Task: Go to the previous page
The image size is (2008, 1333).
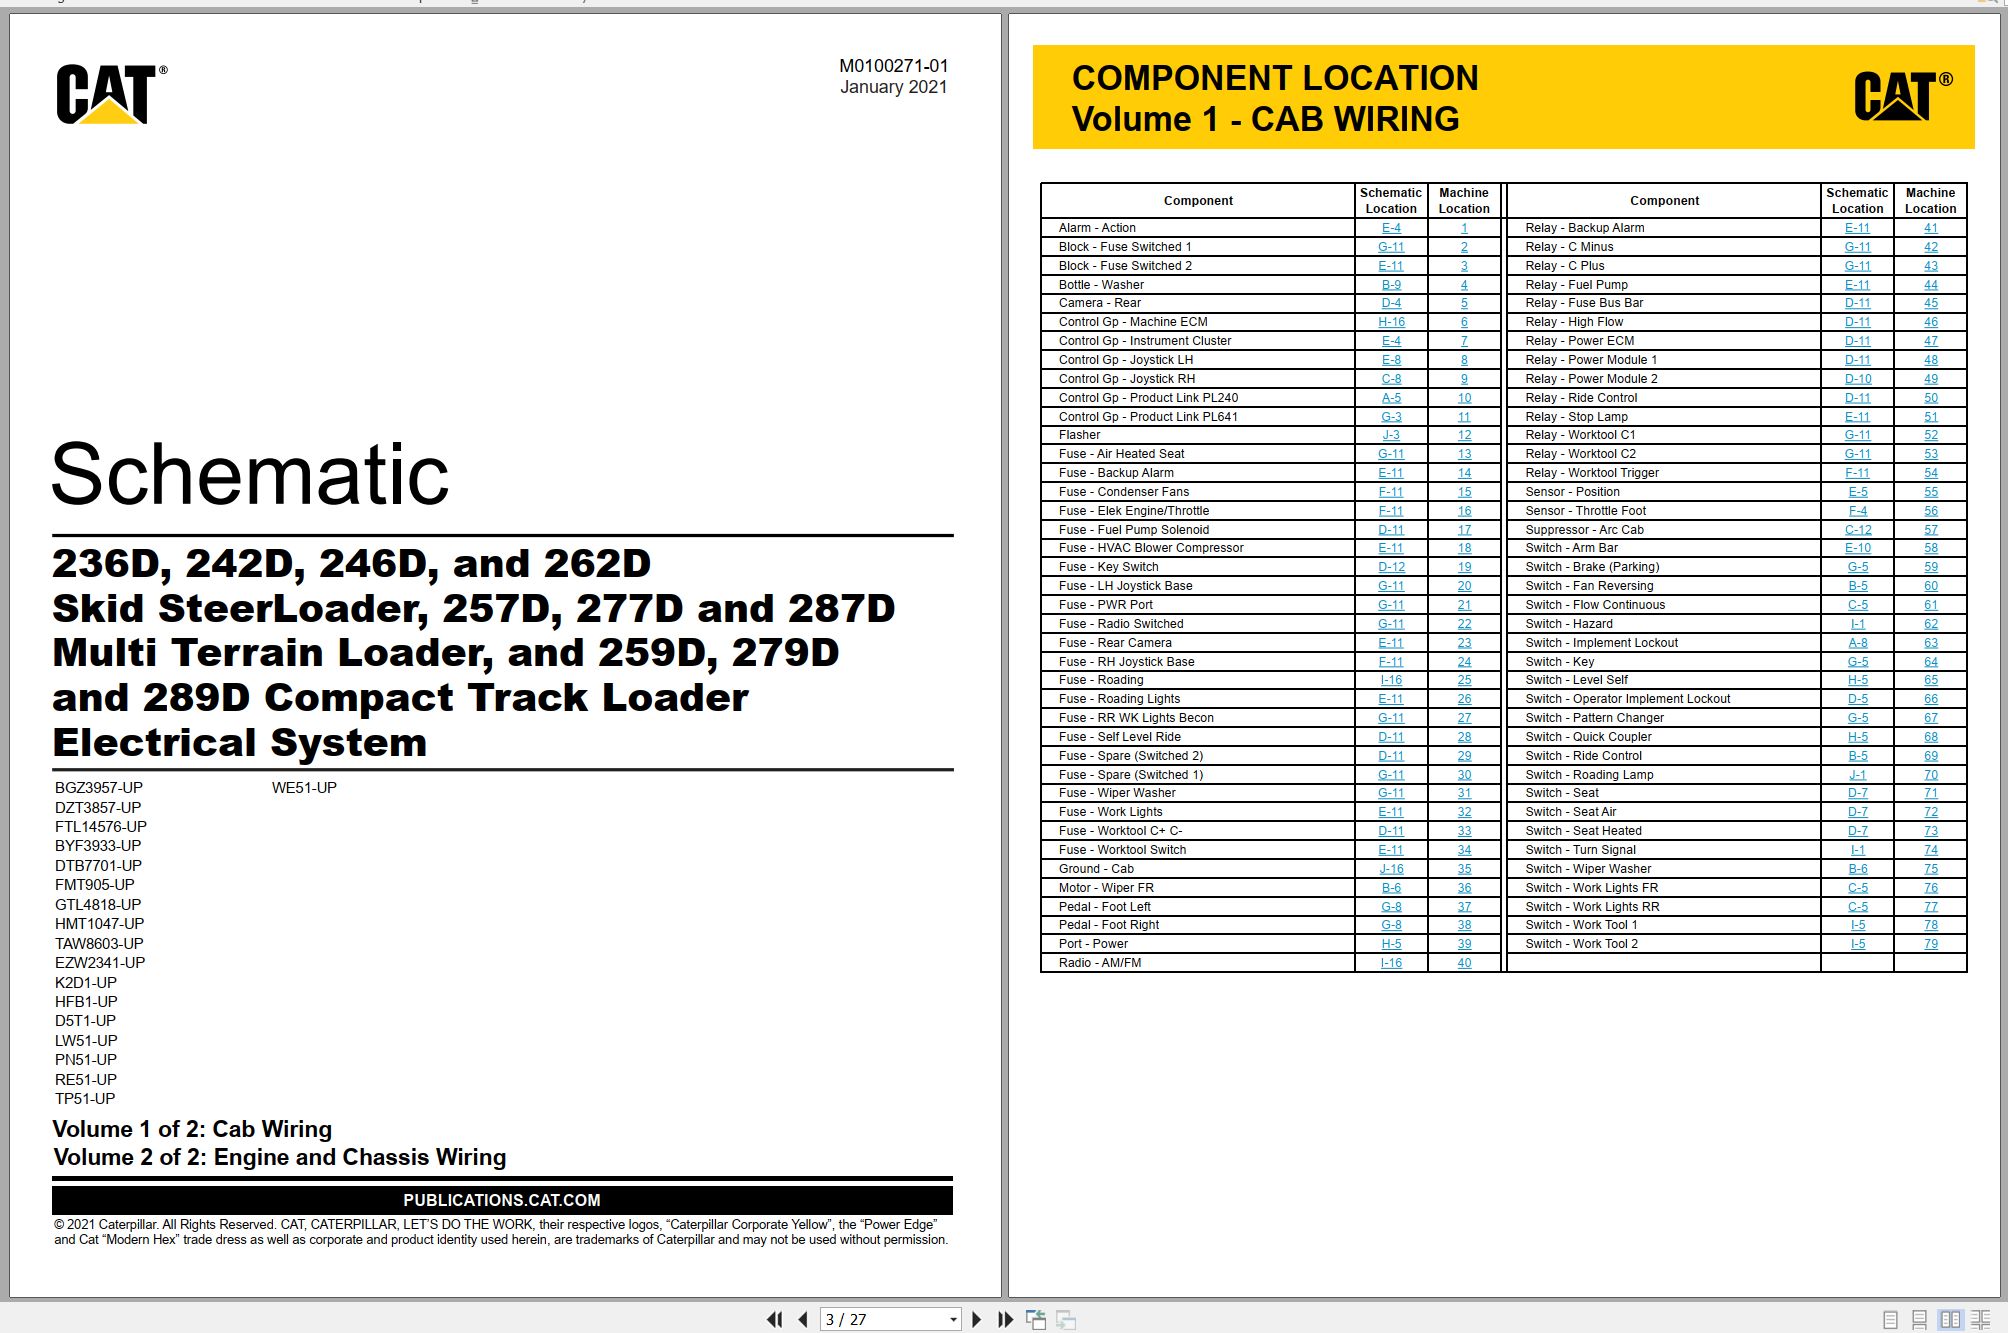Action: pos(802,1319)
